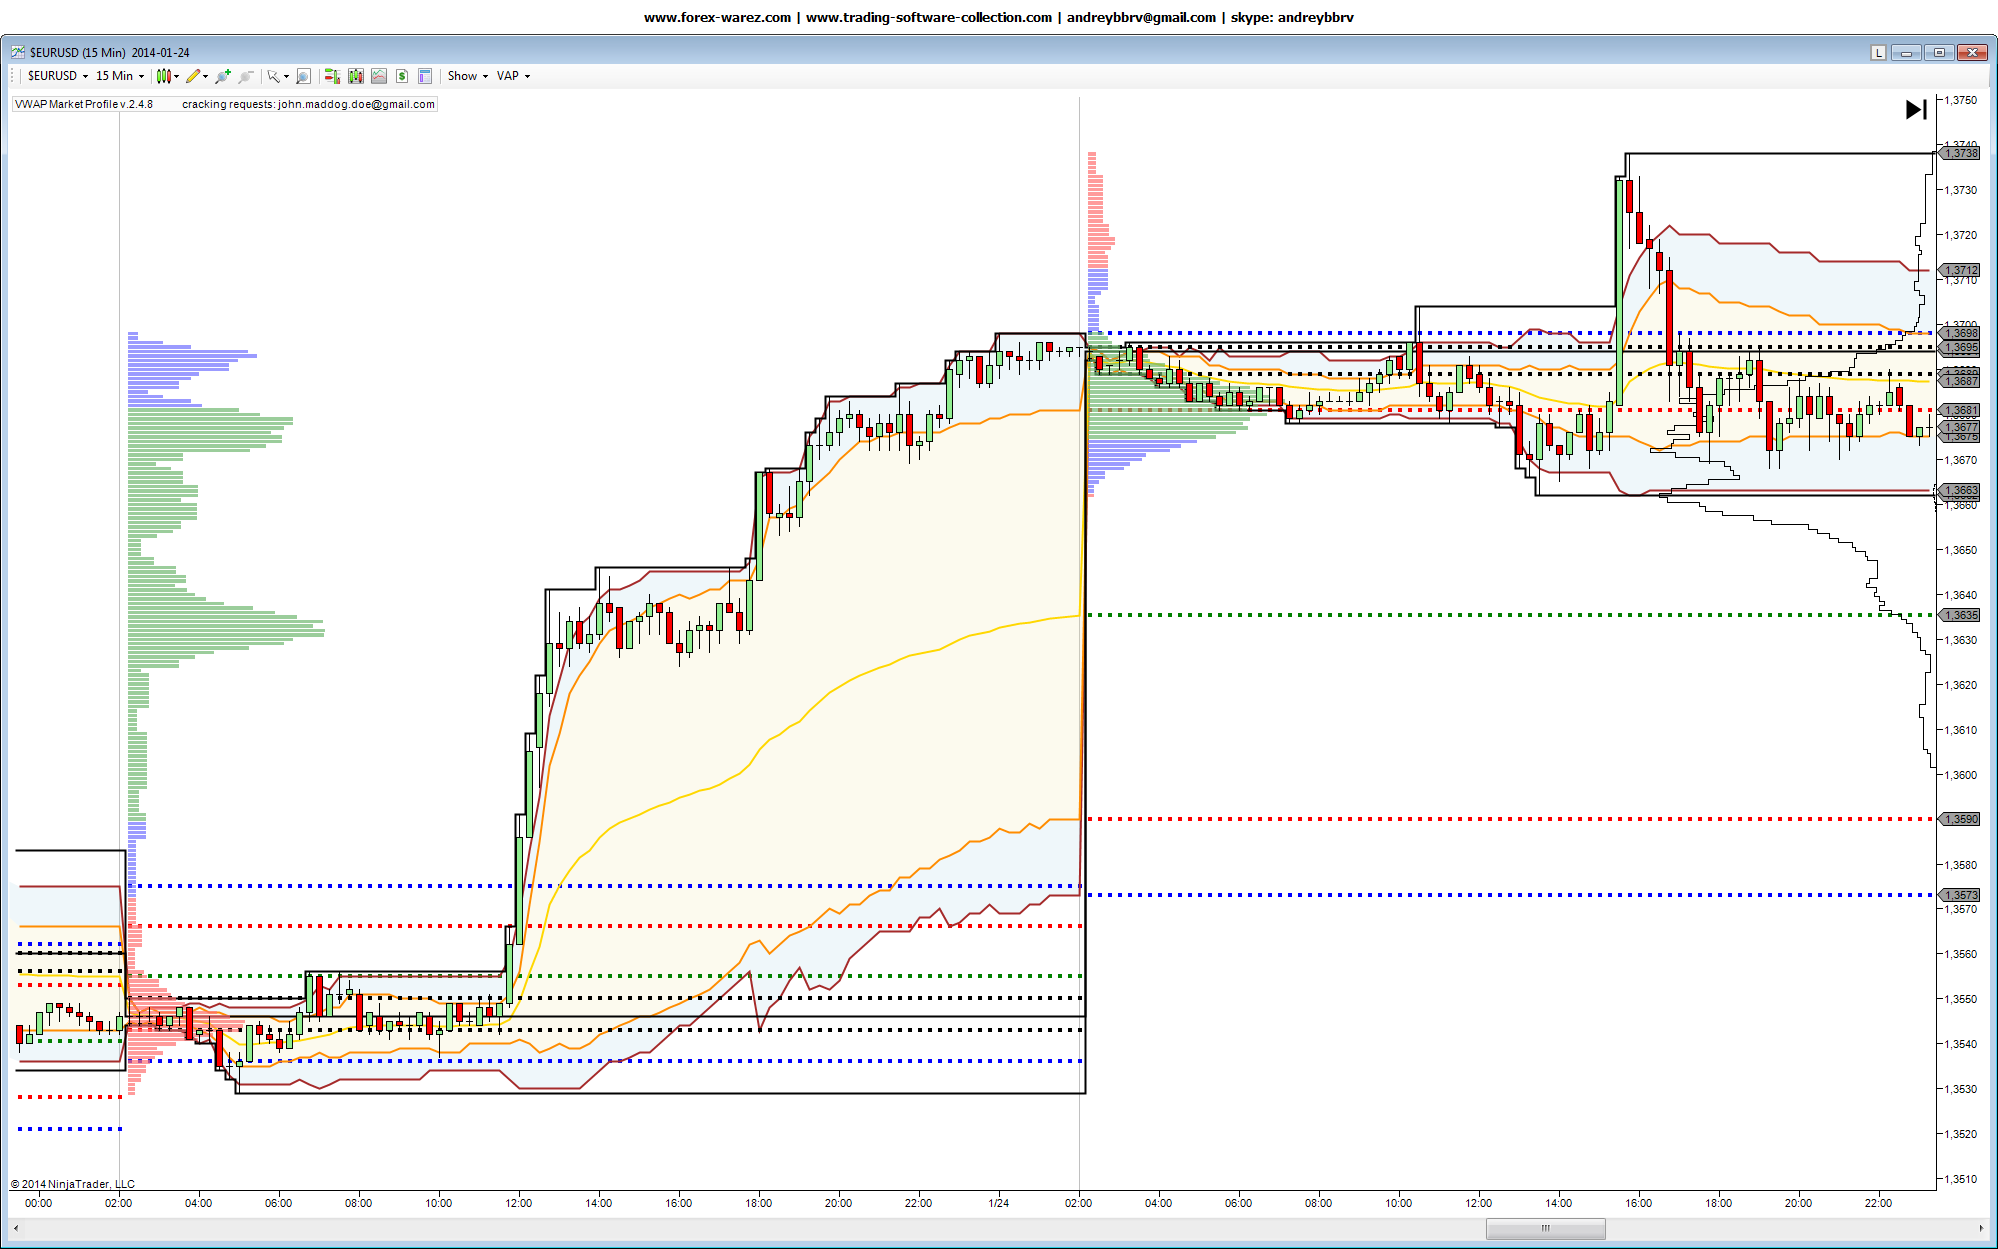
Task: Open the Strategies dollar sign icon
Action: [x=402, y=76]
